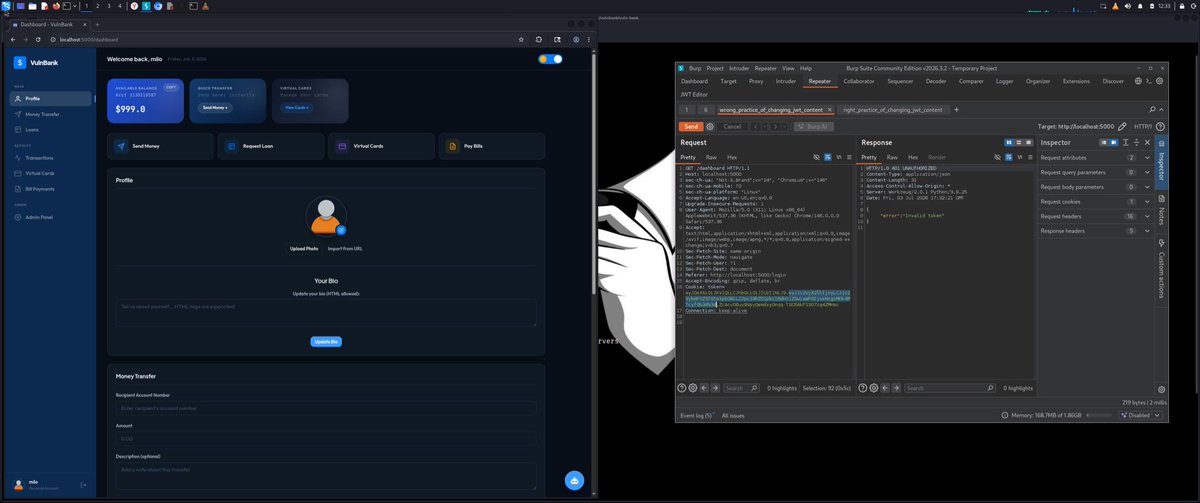
Task: Expand Response headers in Inspector
Action: click(1096, 231)
